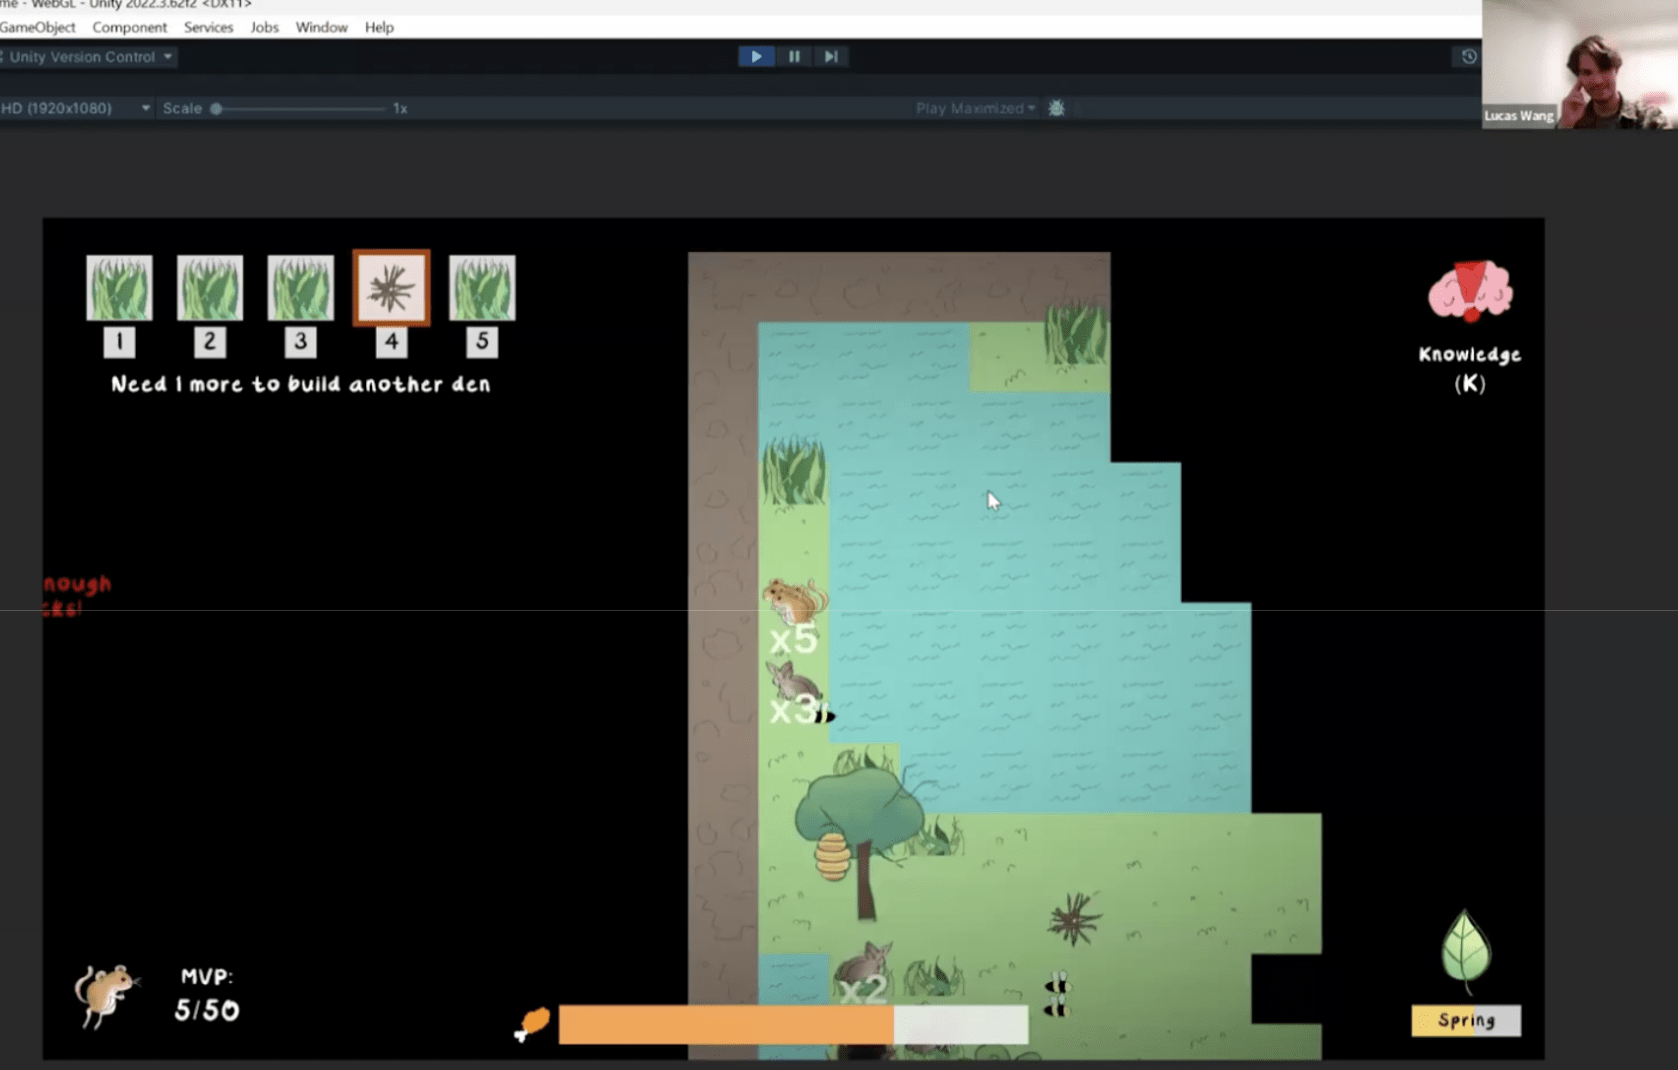Click the twig pile on the grass
Image resolution: width=1678 pixels, height=1070 pixels.
(1073, 919)
